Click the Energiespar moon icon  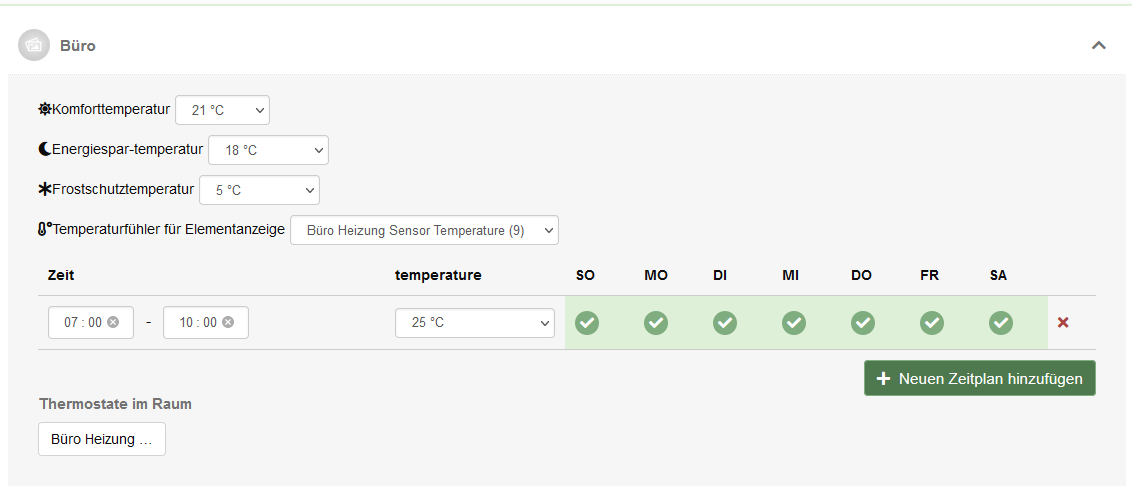click(x=45, y=149)
